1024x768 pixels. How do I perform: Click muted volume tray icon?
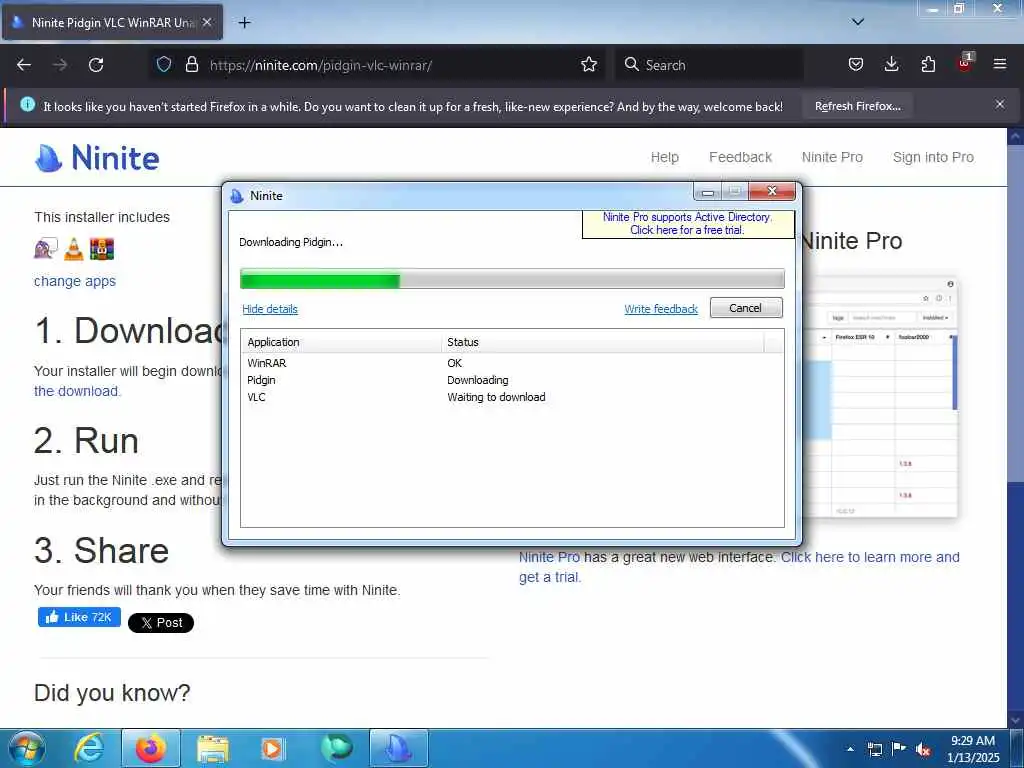pos(923,749)
